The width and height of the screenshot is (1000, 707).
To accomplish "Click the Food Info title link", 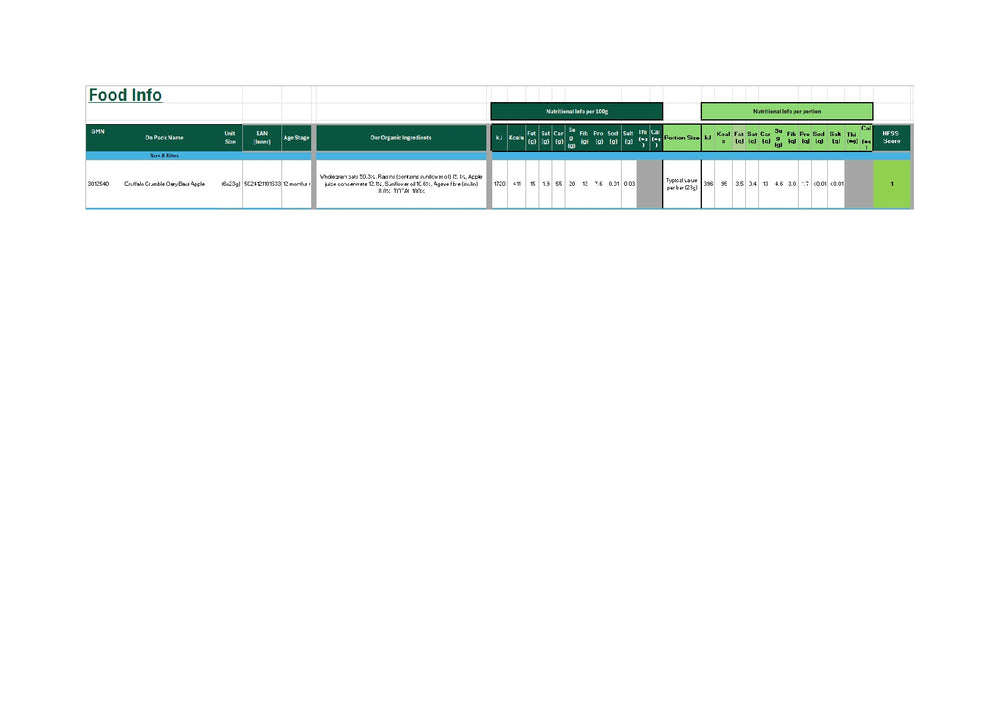I will 124,95.
